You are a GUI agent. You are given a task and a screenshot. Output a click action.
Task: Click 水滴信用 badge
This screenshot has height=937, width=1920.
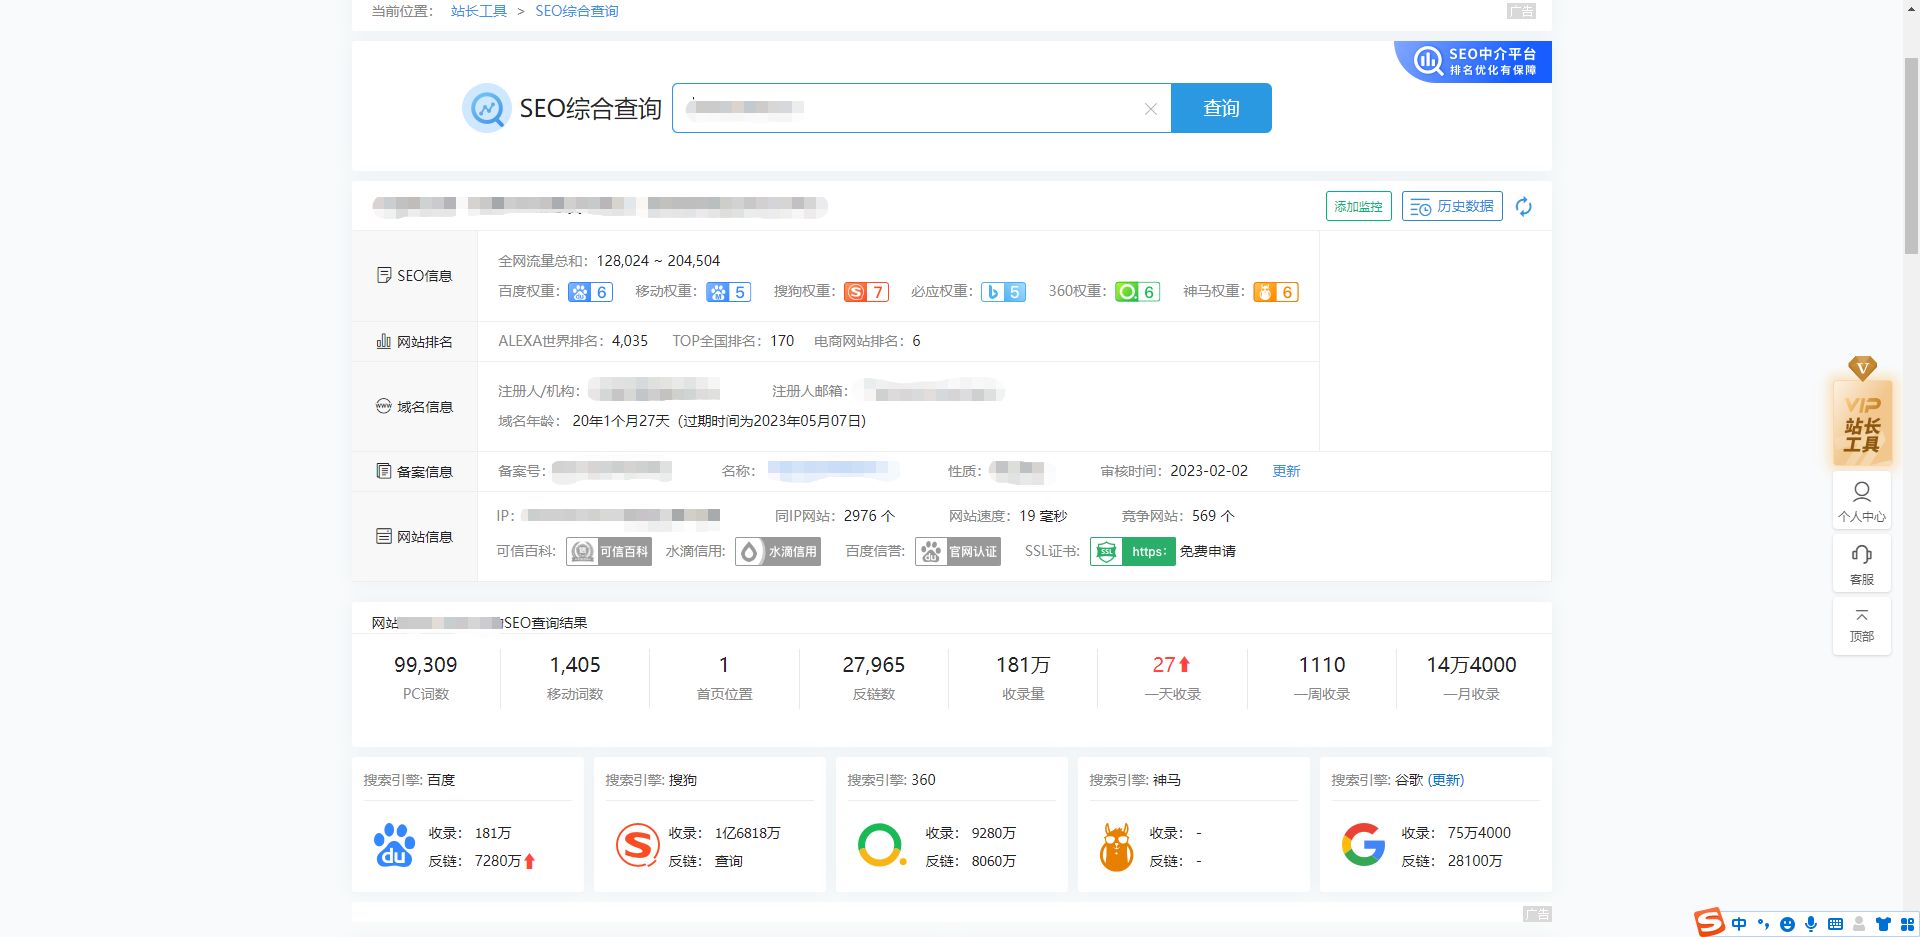[x=778, y=551]
